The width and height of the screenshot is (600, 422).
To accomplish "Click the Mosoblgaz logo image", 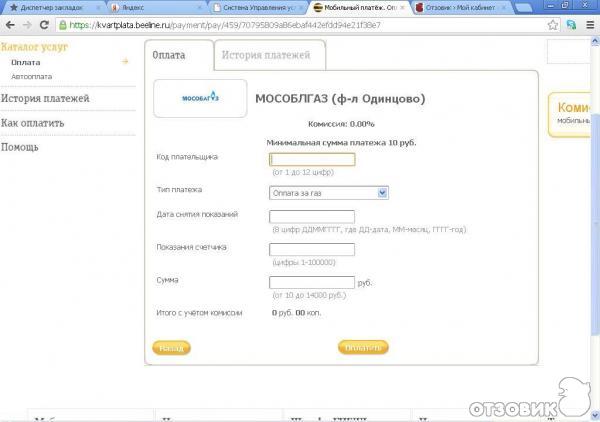I will click(200, 99).
